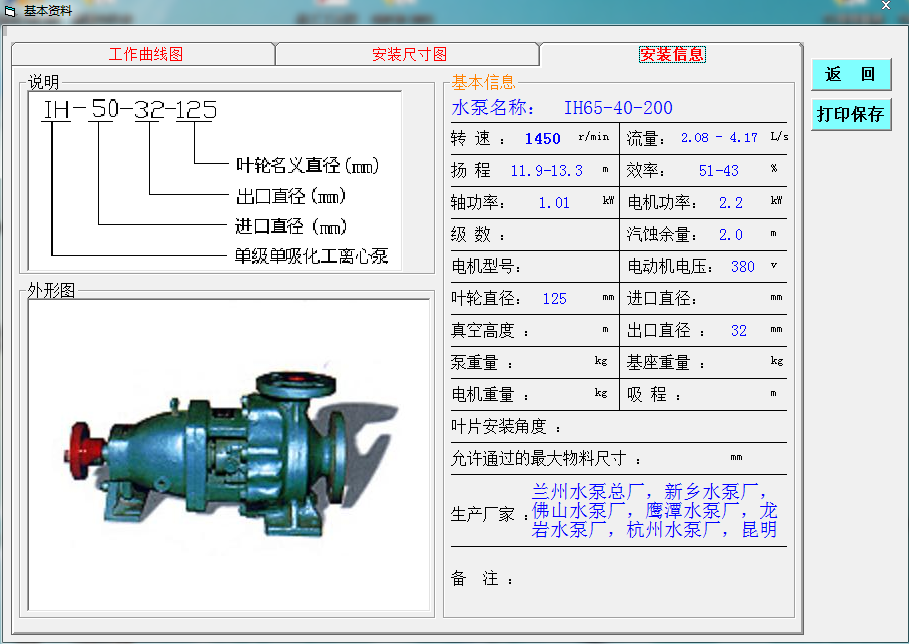The width and height of the screenshot is (909, 644).
Task: Open the 安装尺寸图 tab
Action: [x=408, y=54]
